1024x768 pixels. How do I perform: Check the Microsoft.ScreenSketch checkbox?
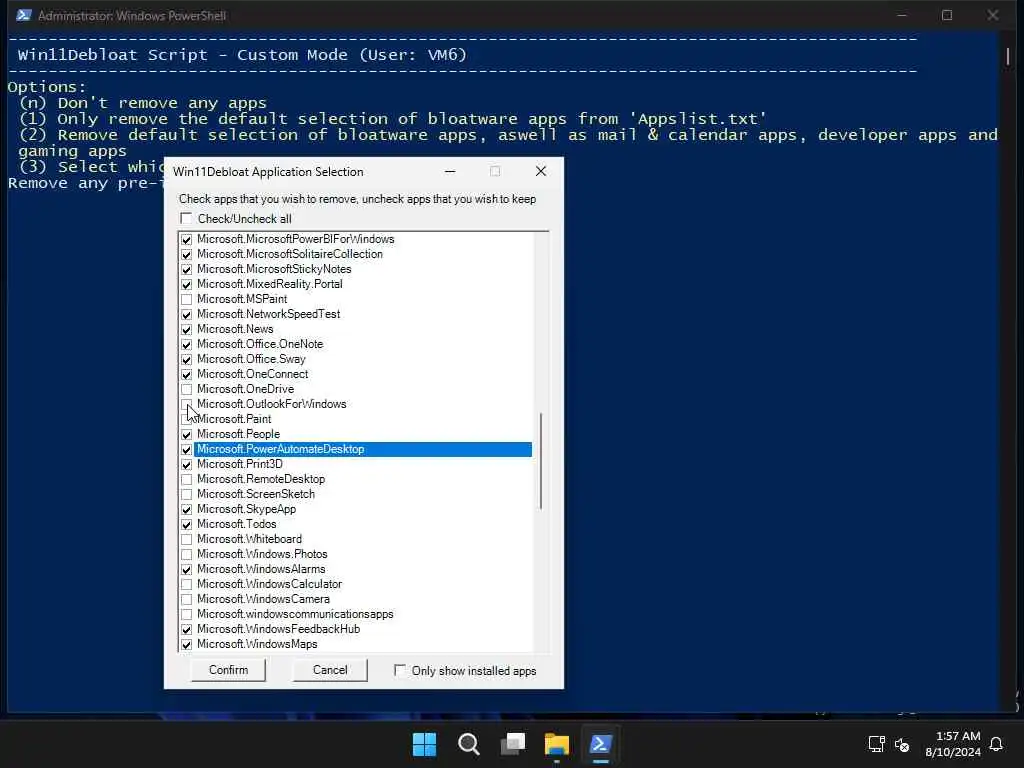point(186,495)
